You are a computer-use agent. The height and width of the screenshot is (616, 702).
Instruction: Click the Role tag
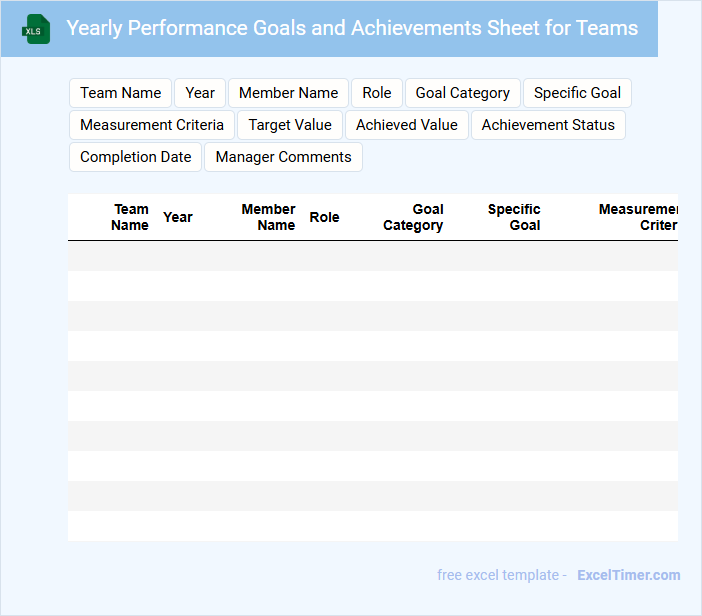point(377,93)
